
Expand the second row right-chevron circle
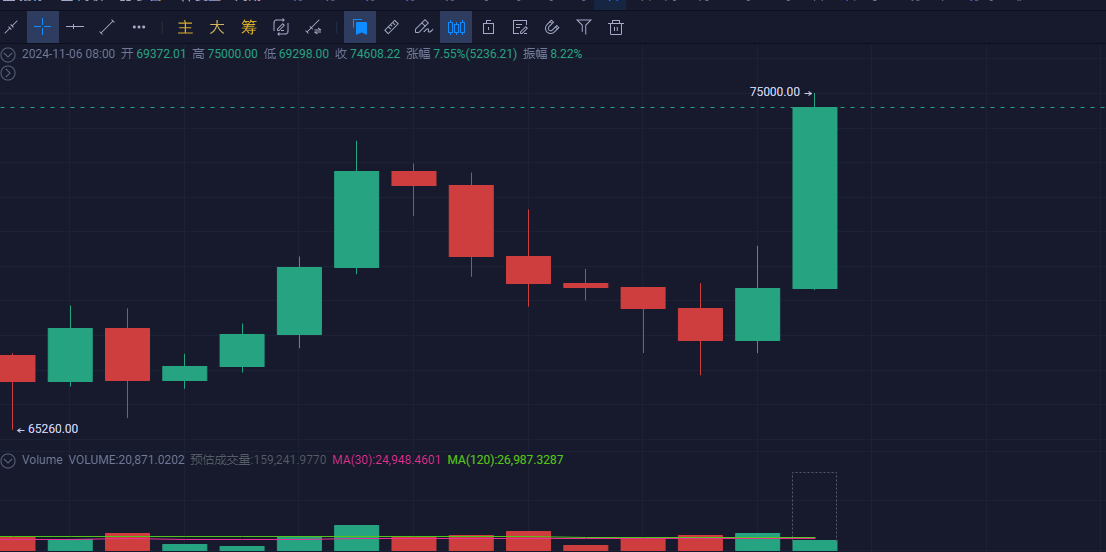pos(8,73)
